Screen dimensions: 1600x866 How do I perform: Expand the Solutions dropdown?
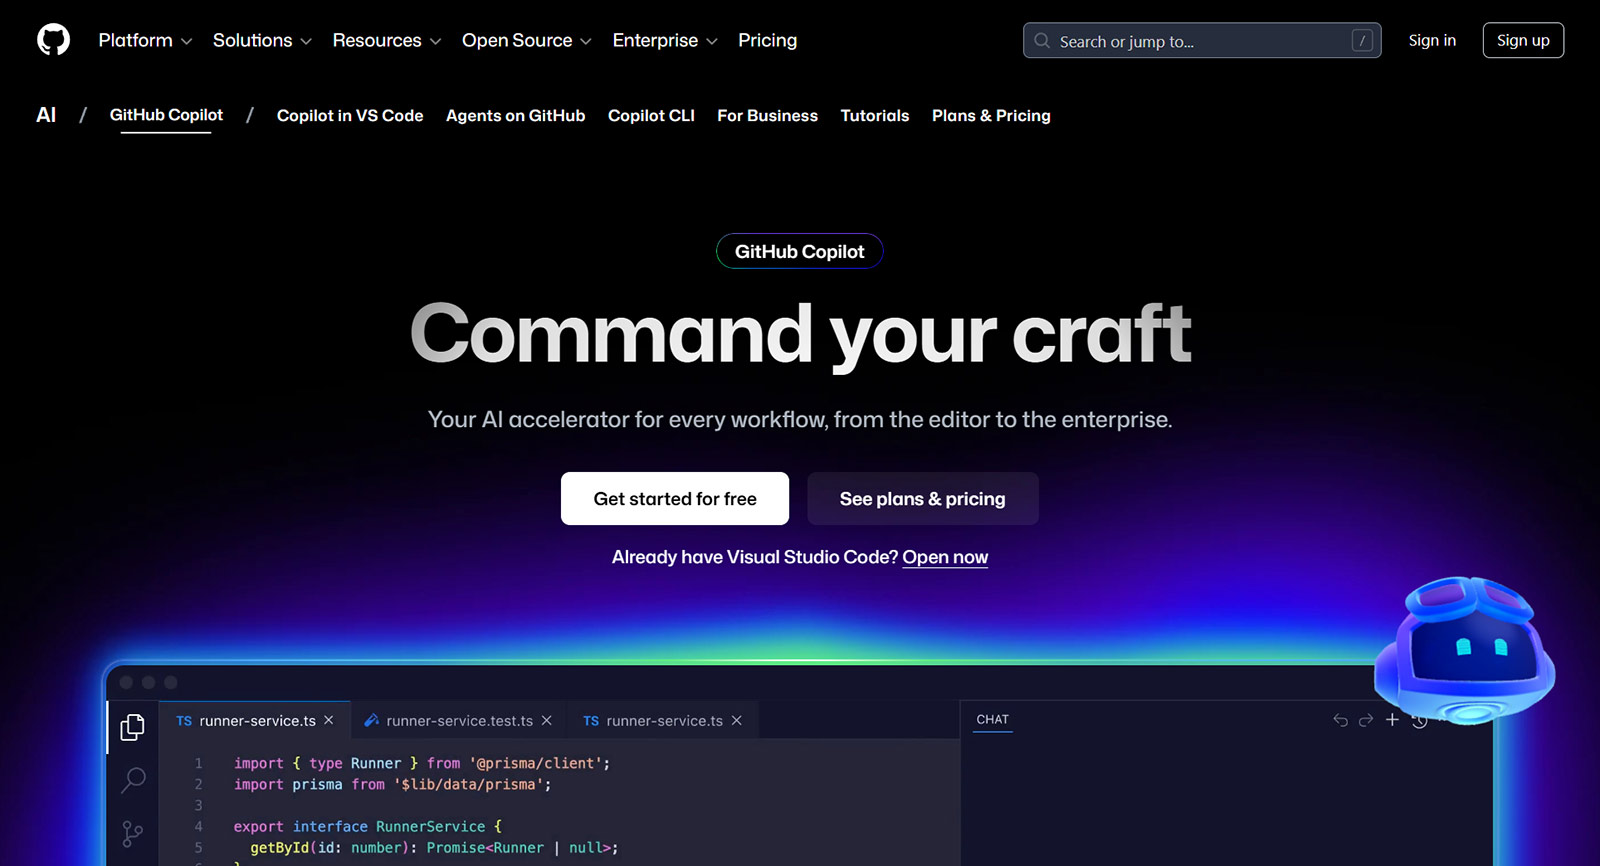click(262, 40)
